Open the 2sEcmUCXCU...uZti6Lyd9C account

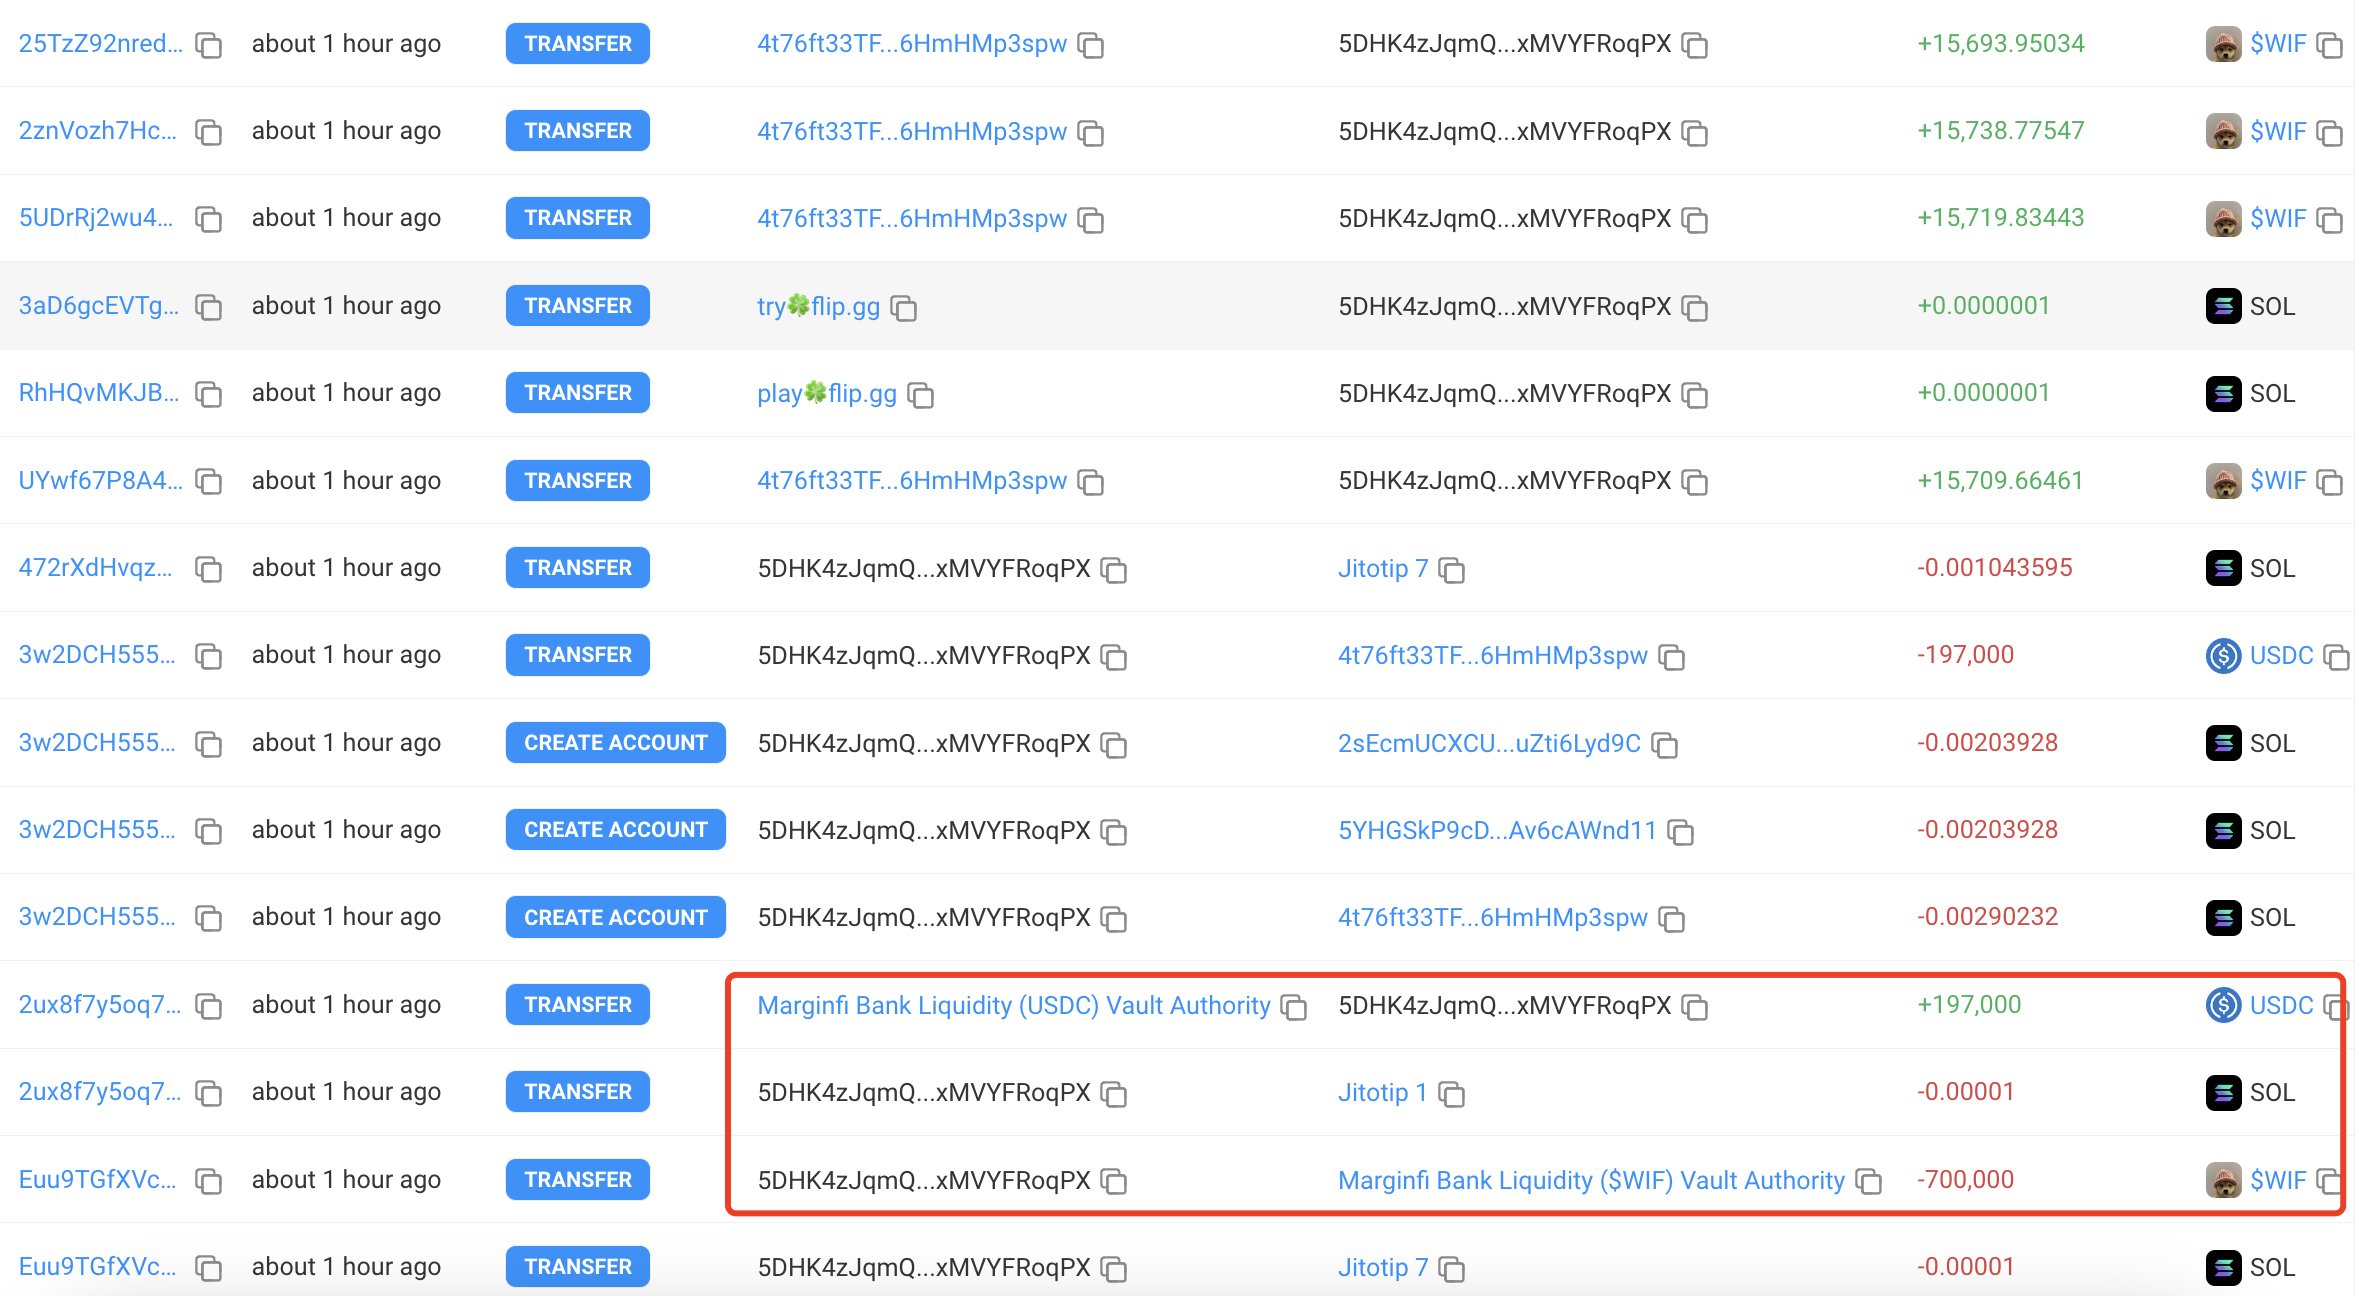[1489, 743]
